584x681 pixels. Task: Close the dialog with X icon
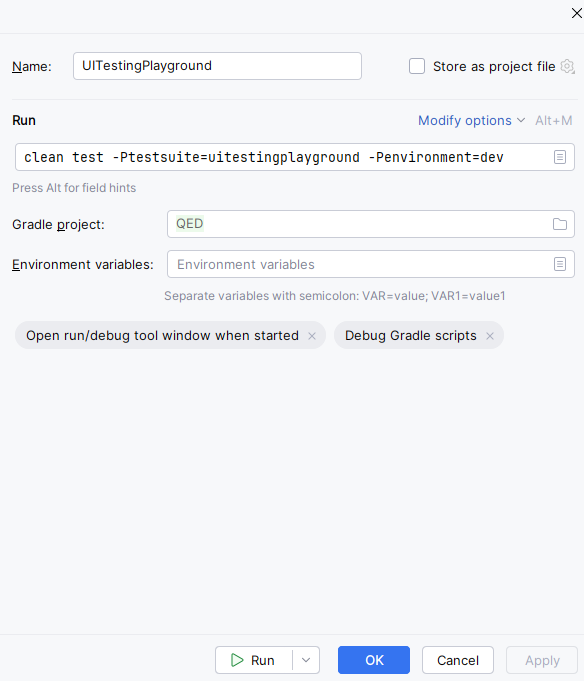point(577,13)
